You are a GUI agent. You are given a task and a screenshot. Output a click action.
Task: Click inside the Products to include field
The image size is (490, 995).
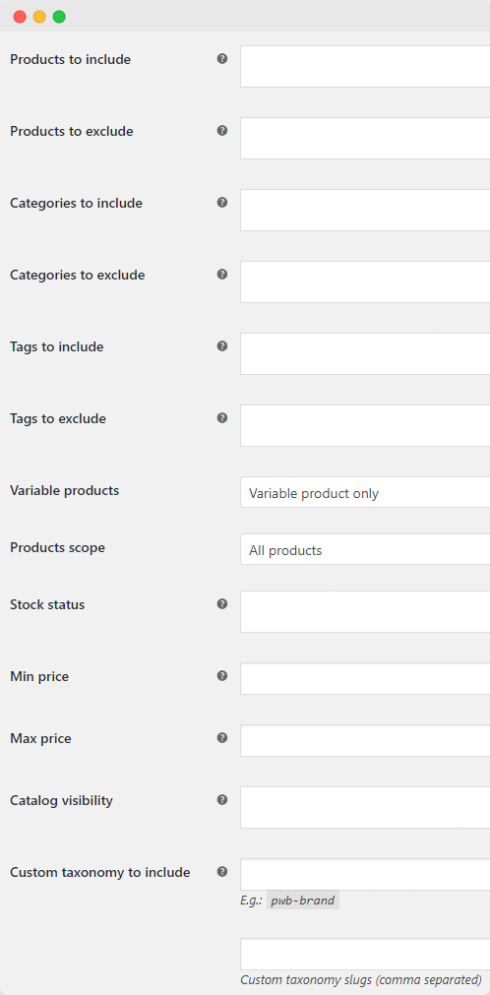(365, 66)
